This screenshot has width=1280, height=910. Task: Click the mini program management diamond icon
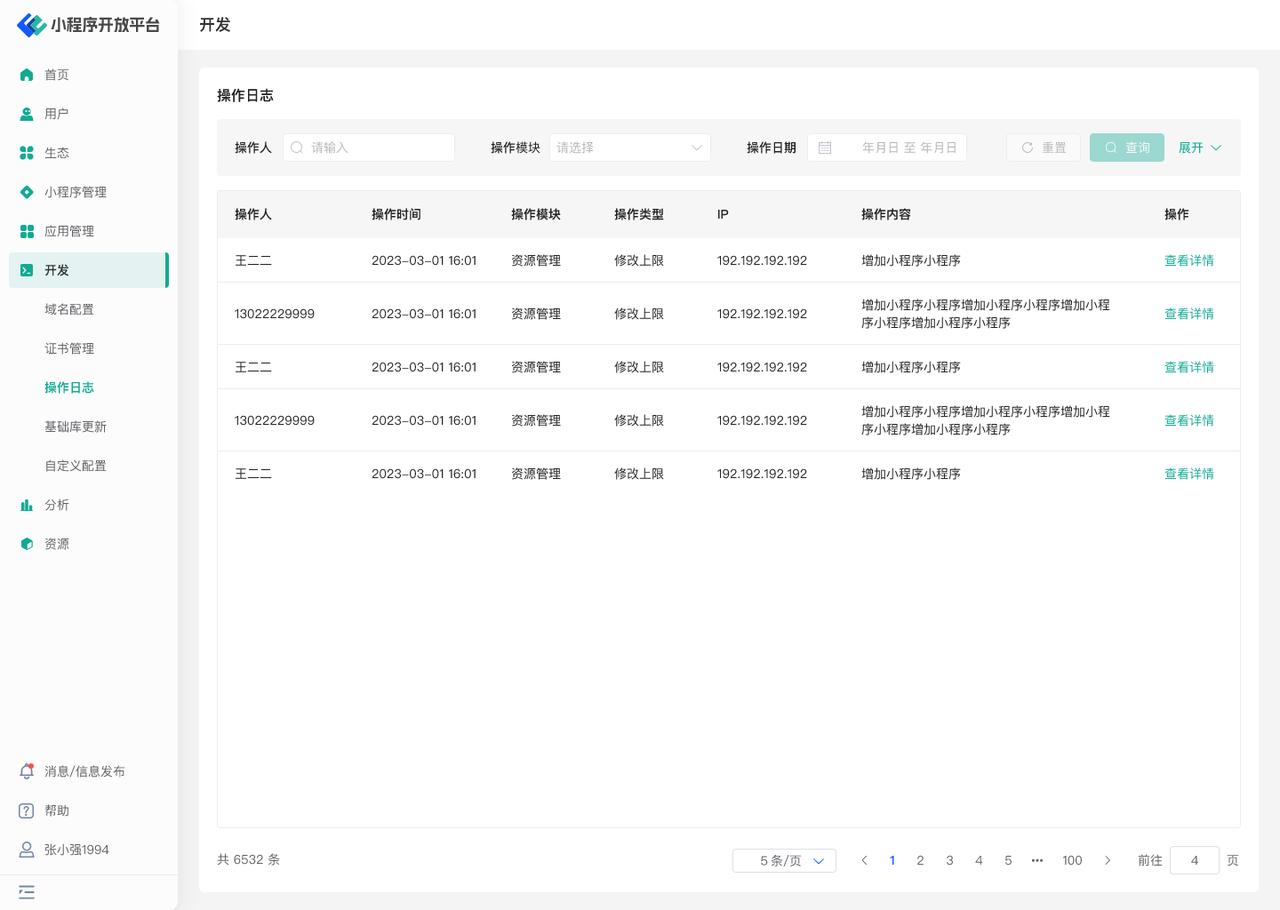(x=27, y=192)
